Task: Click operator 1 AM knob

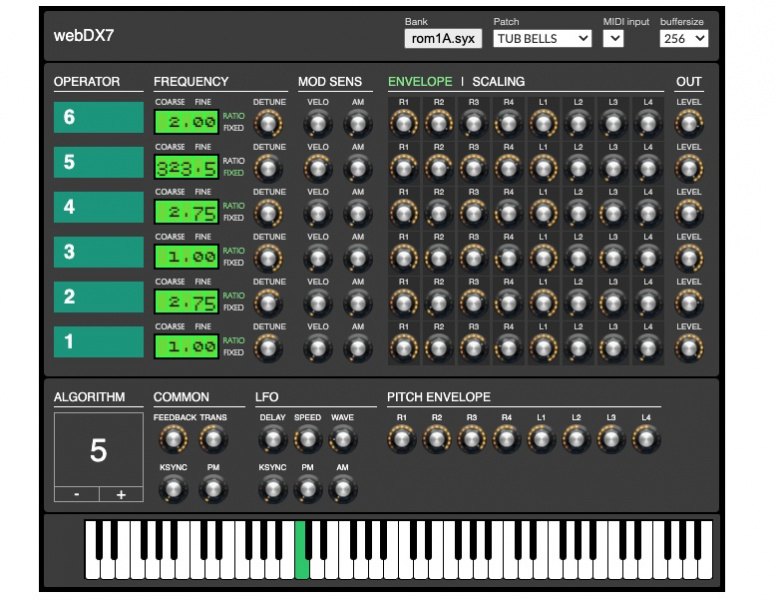Action: (357, 348)
